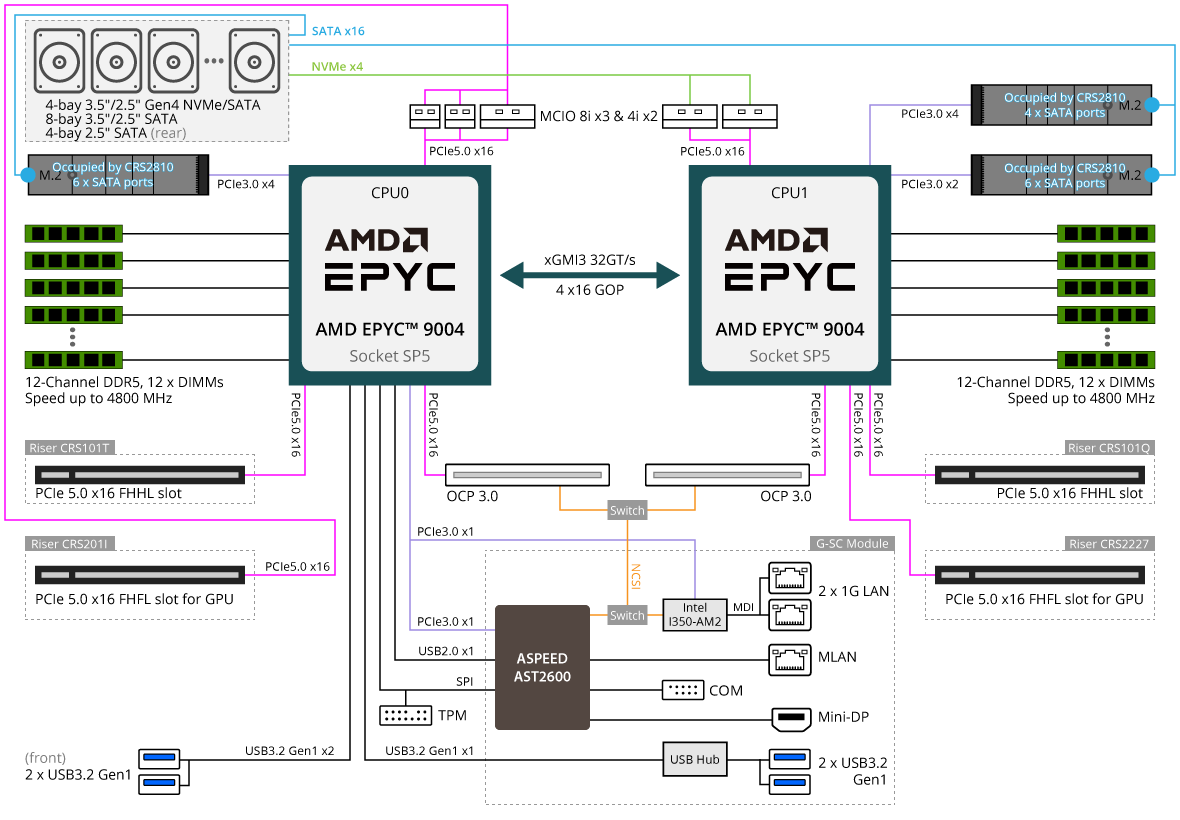Click the "NVMe x4" label
This screenshot has width=1180, height=820.
(x=337, y=66)
